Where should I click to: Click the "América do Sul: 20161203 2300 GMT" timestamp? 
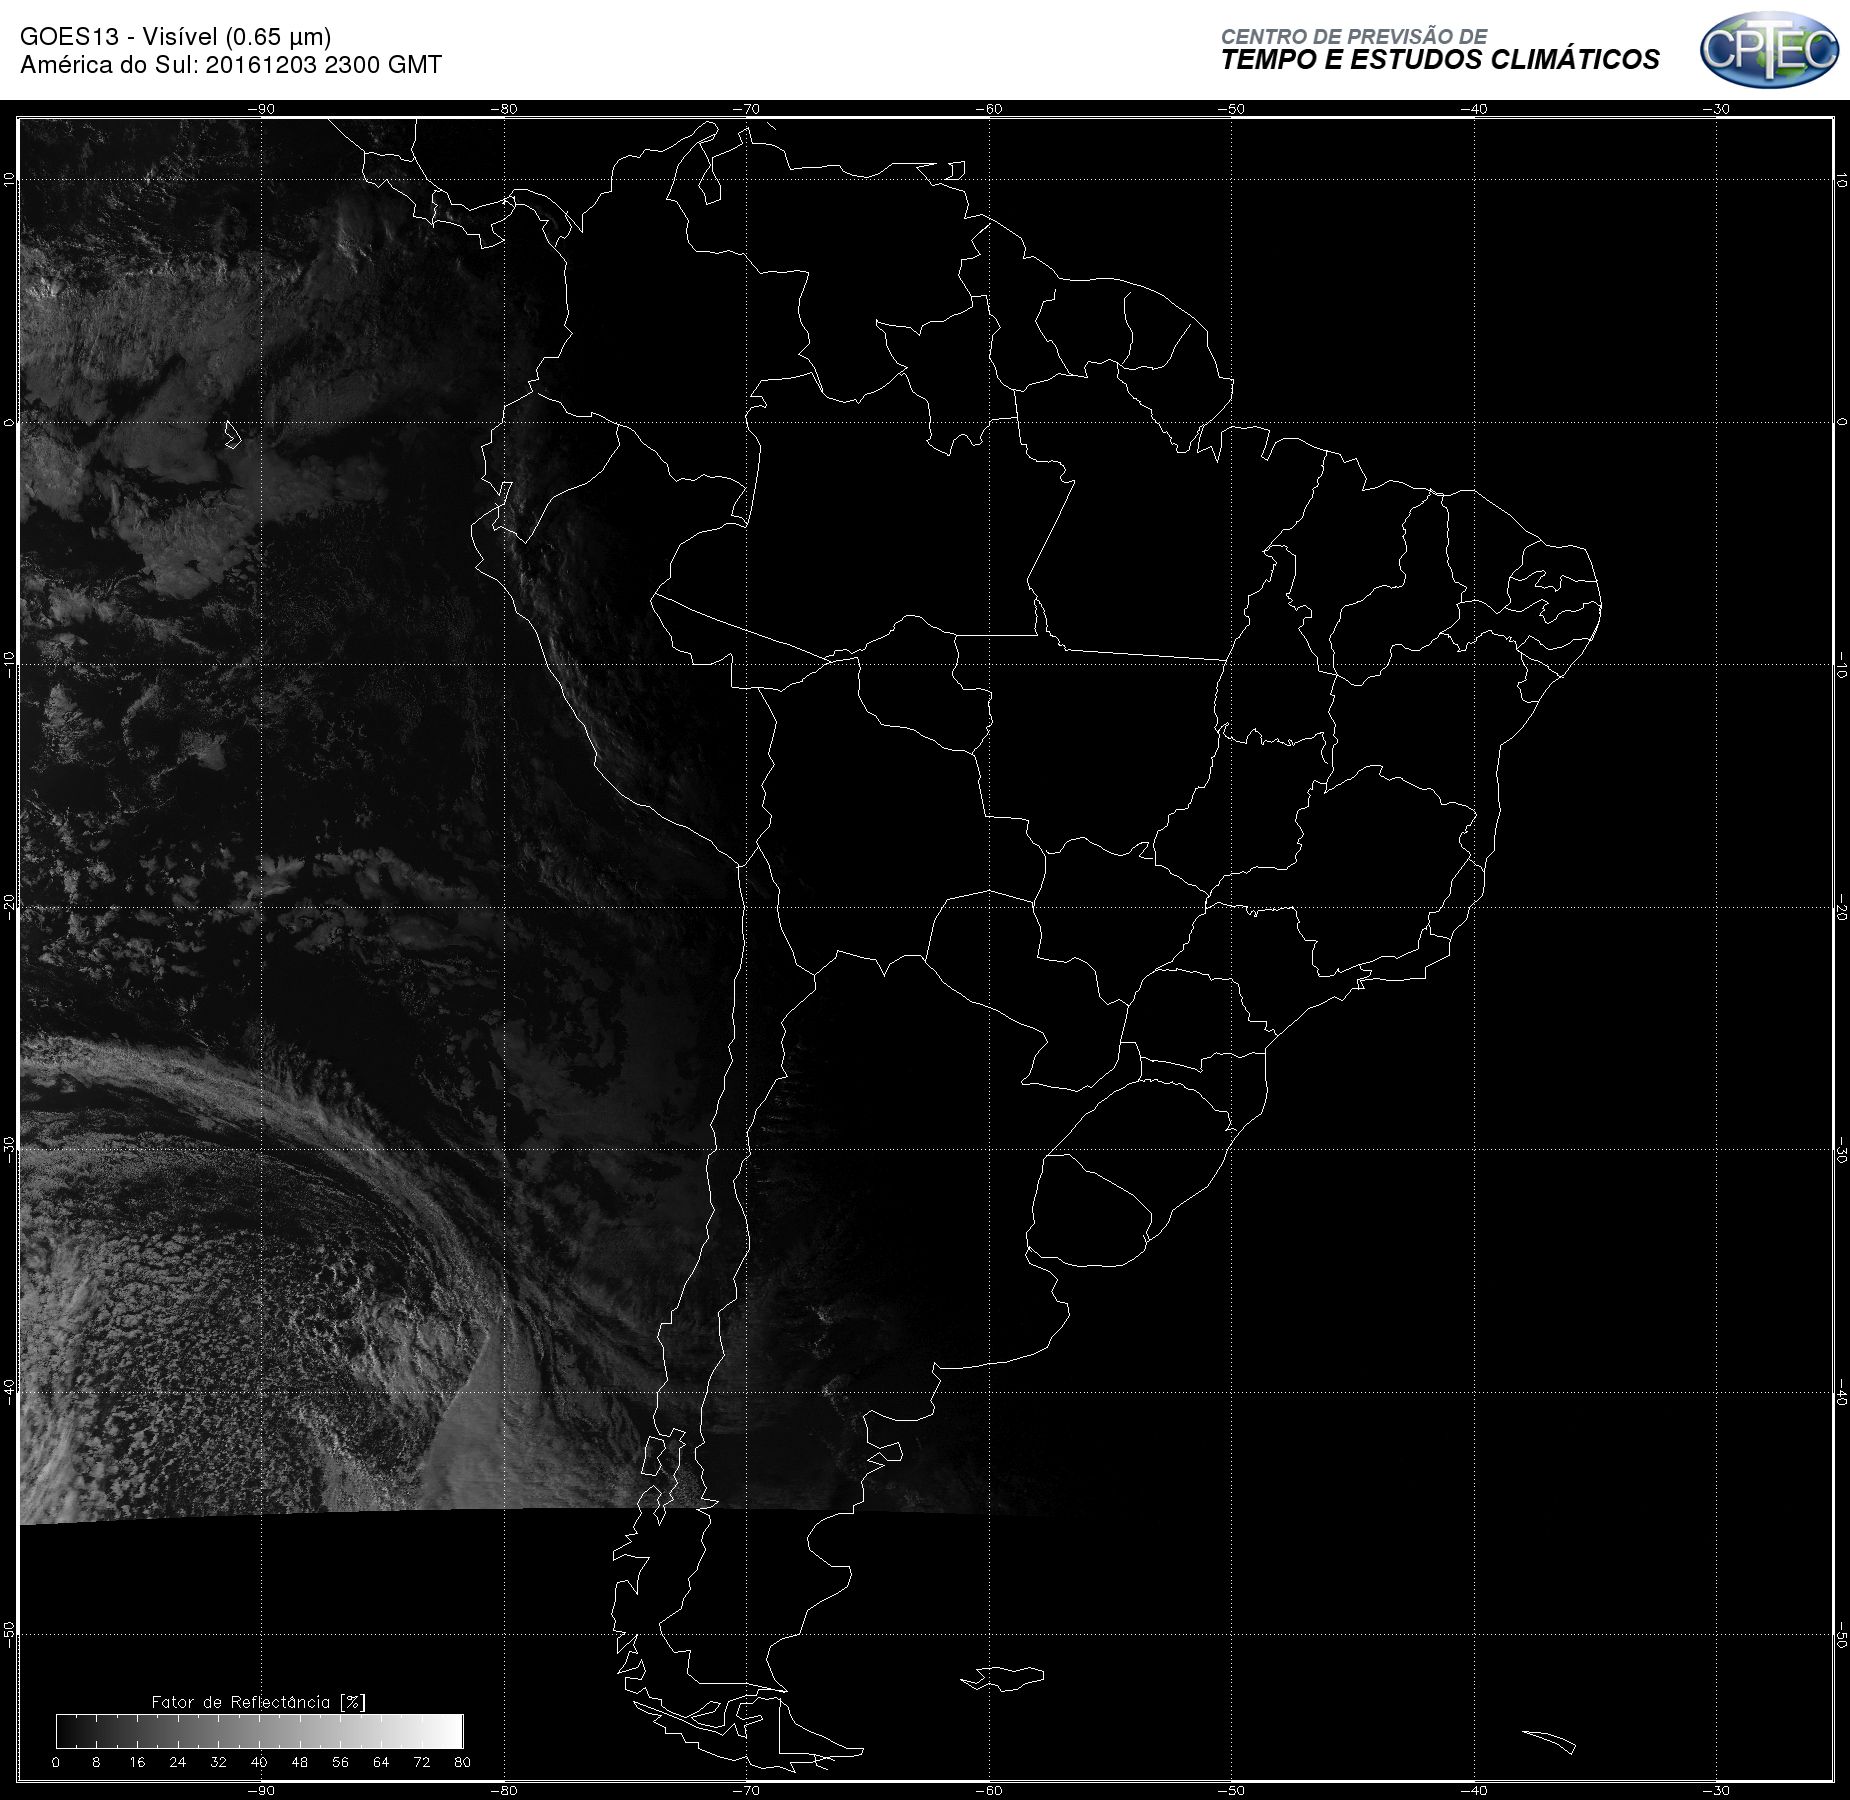coord(231,65)
